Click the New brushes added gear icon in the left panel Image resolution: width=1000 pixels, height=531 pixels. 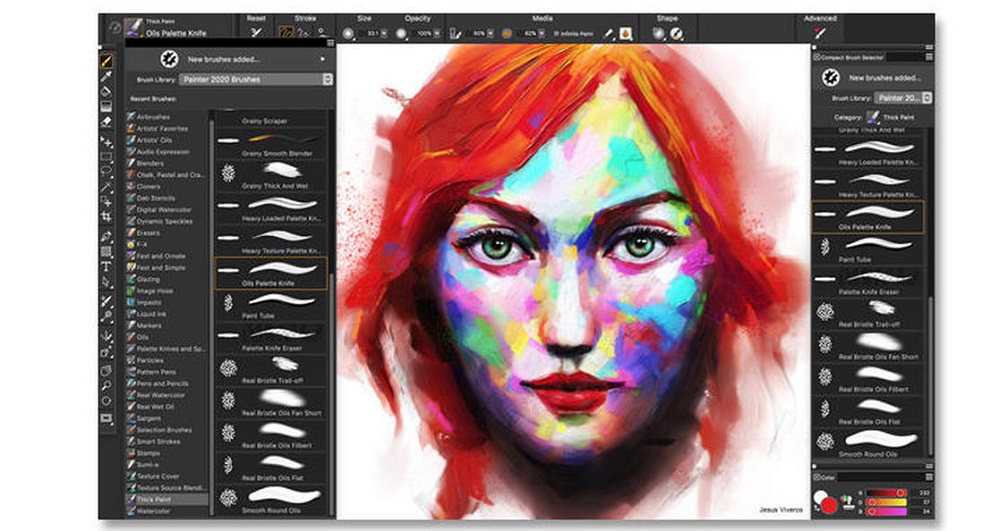pos(169,59)
